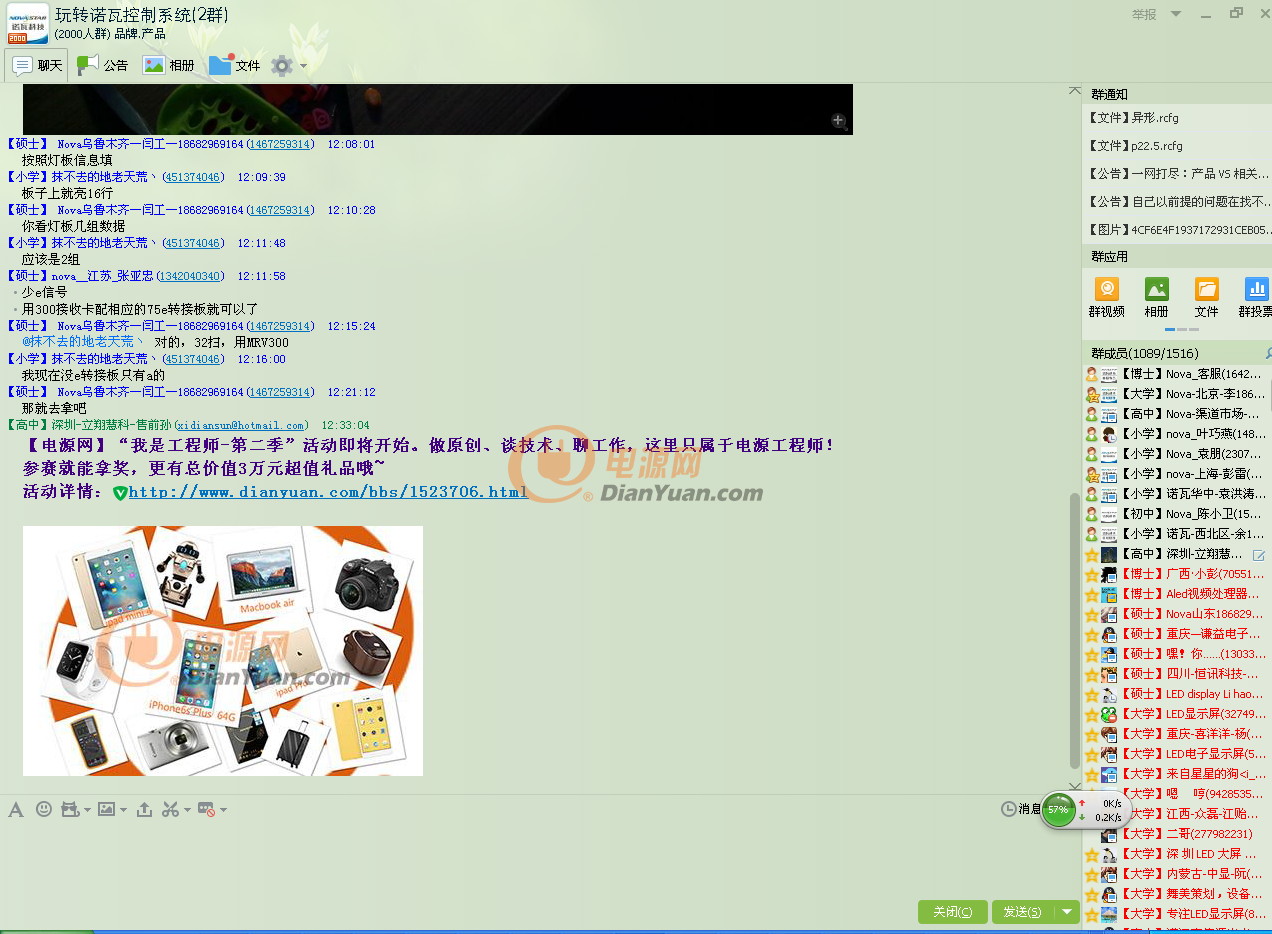Open the 群视频 group video app
This screenshot has width=1272, height=934.
(1107, 298)
